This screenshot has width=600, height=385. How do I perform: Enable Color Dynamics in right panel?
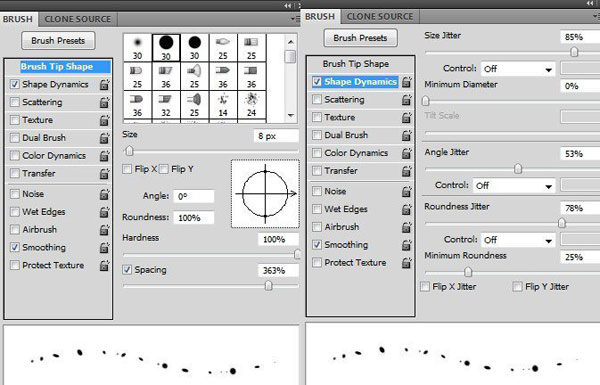317,153
